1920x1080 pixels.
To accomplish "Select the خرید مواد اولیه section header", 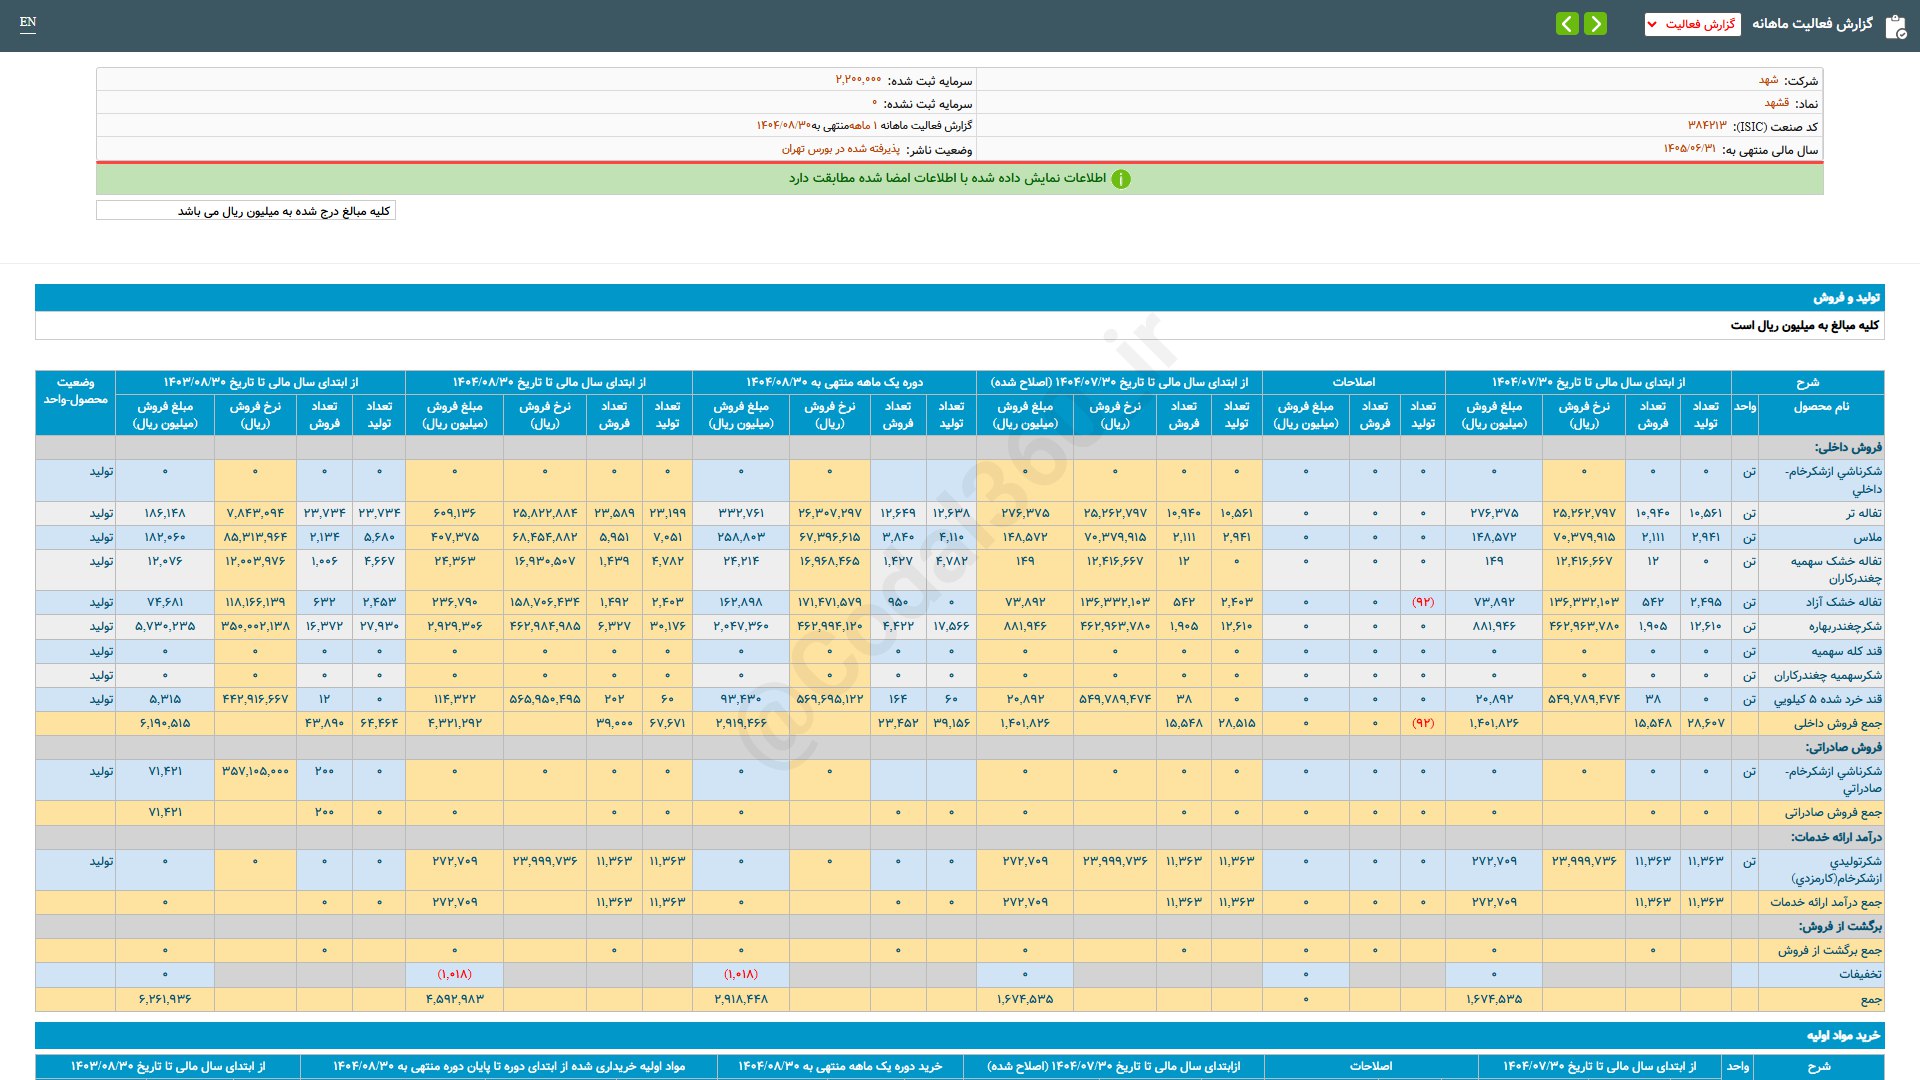I will (1842, 1035).
